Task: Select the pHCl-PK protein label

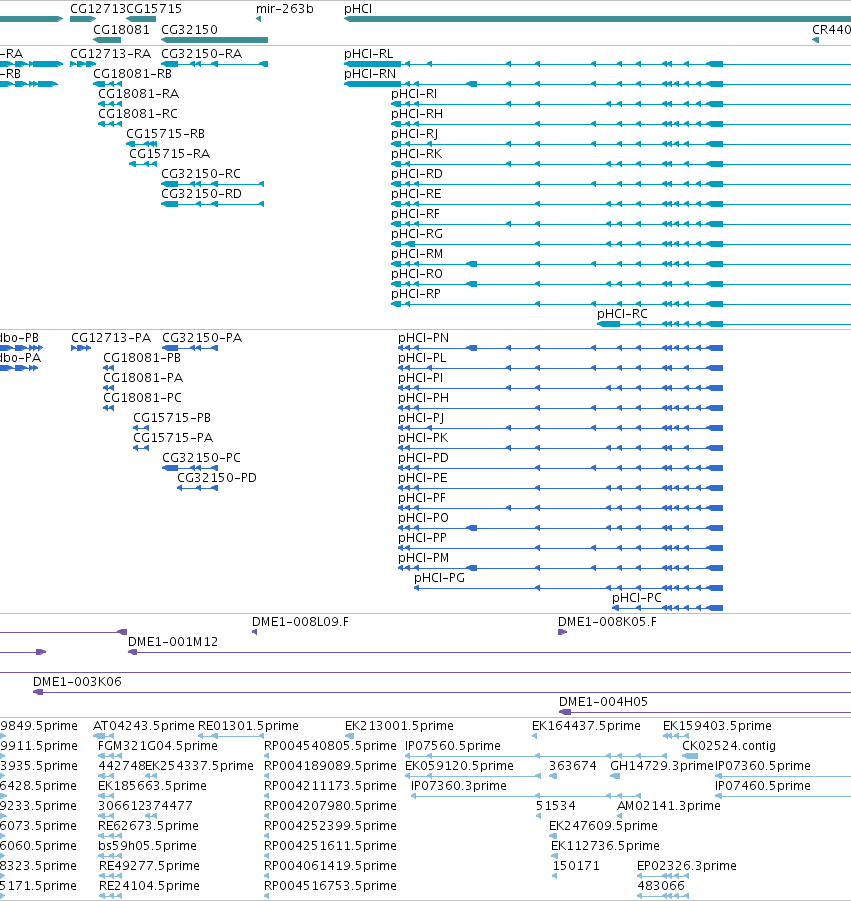Action: coord(423,438)
